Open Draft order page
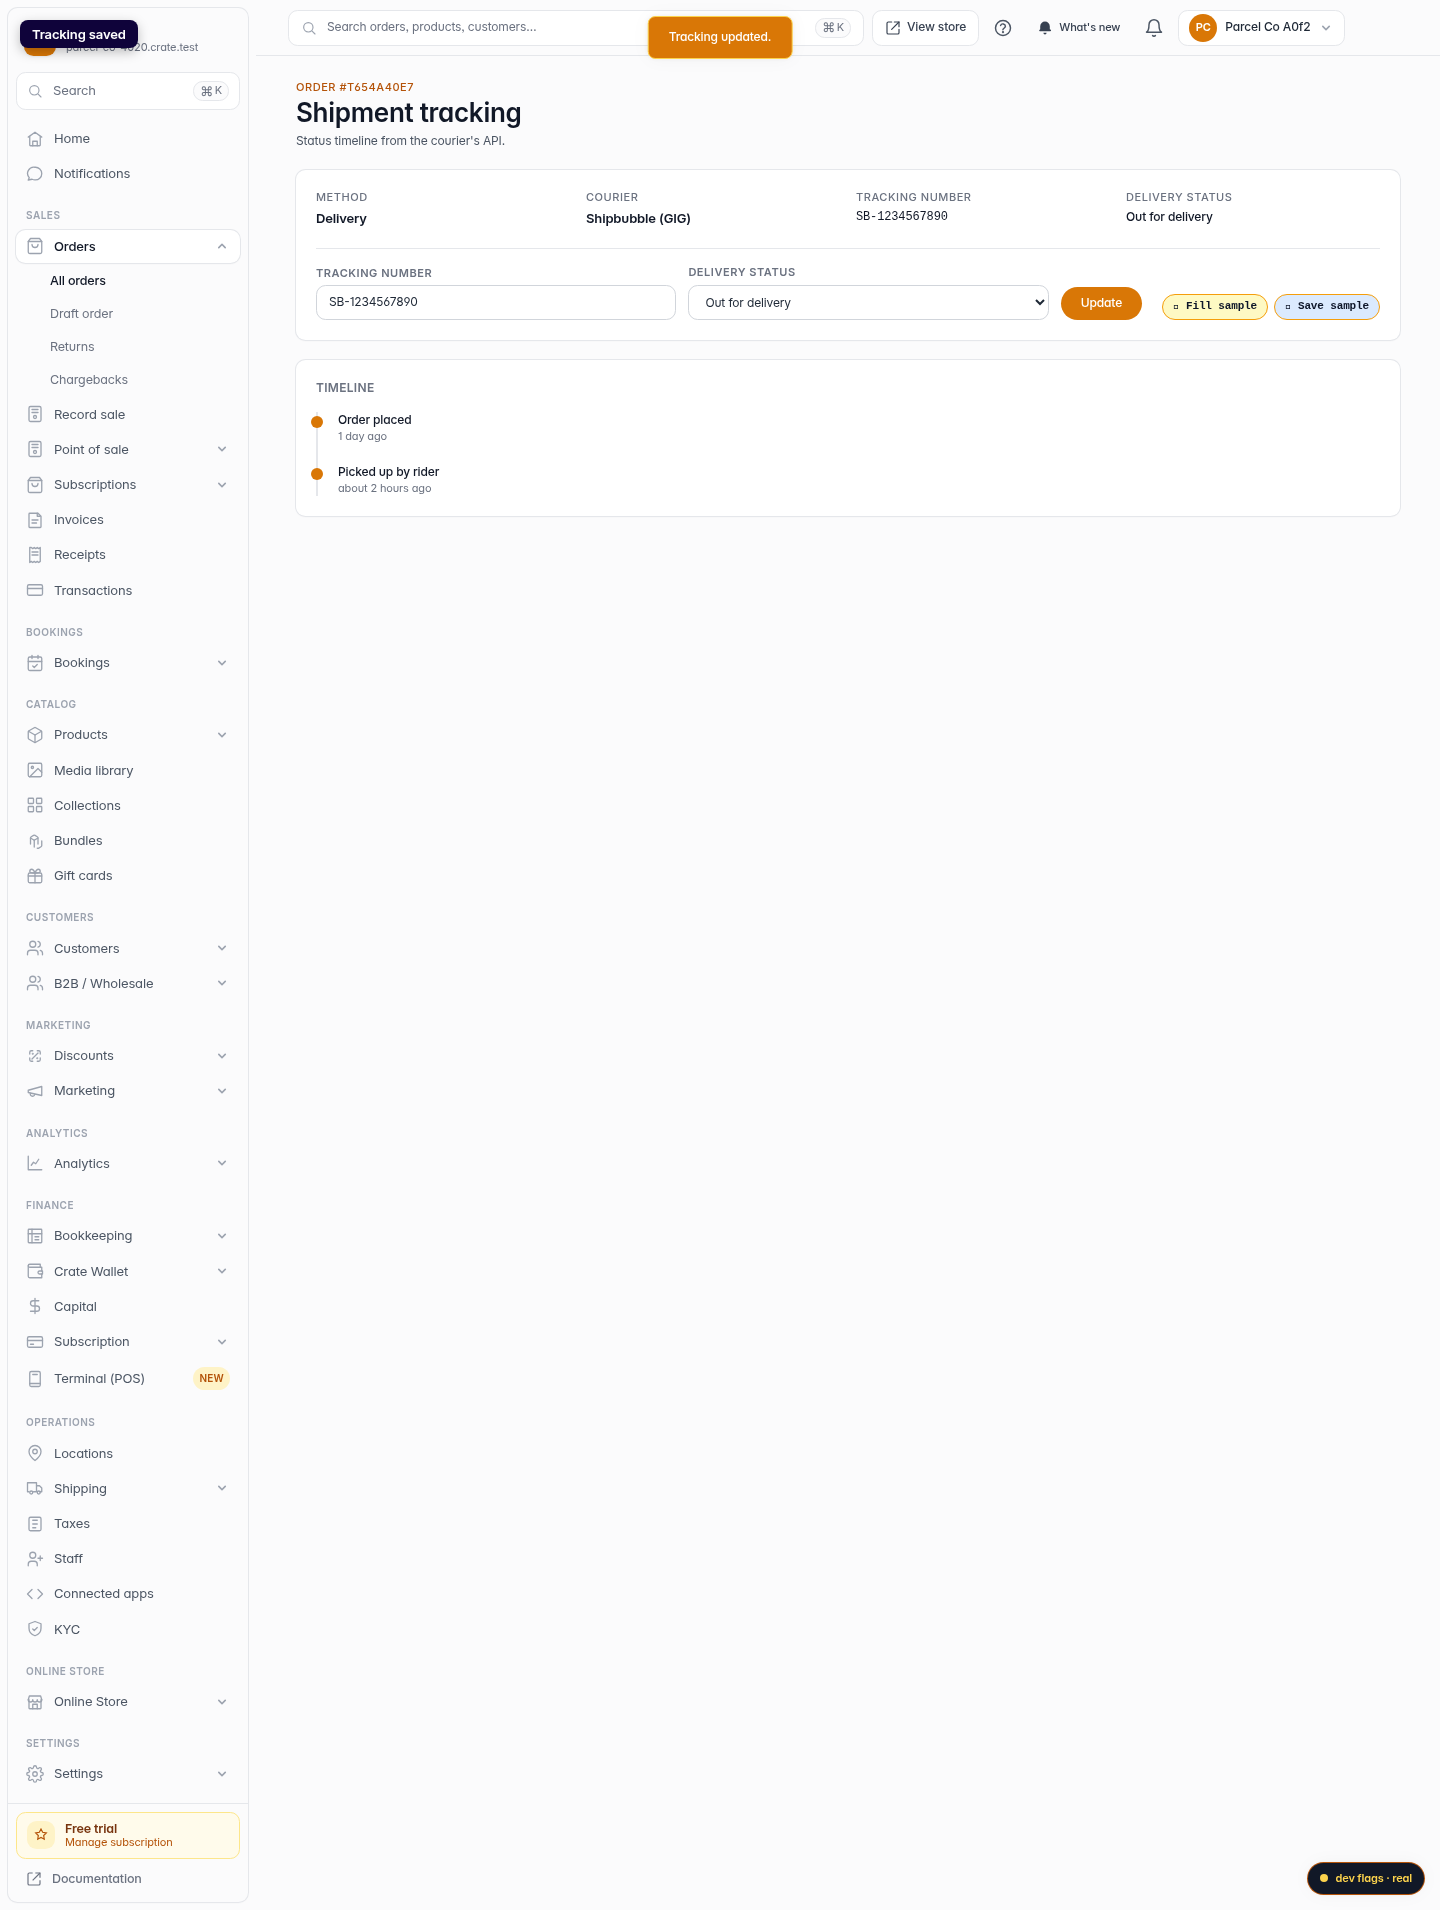 [x=82, y=314]
